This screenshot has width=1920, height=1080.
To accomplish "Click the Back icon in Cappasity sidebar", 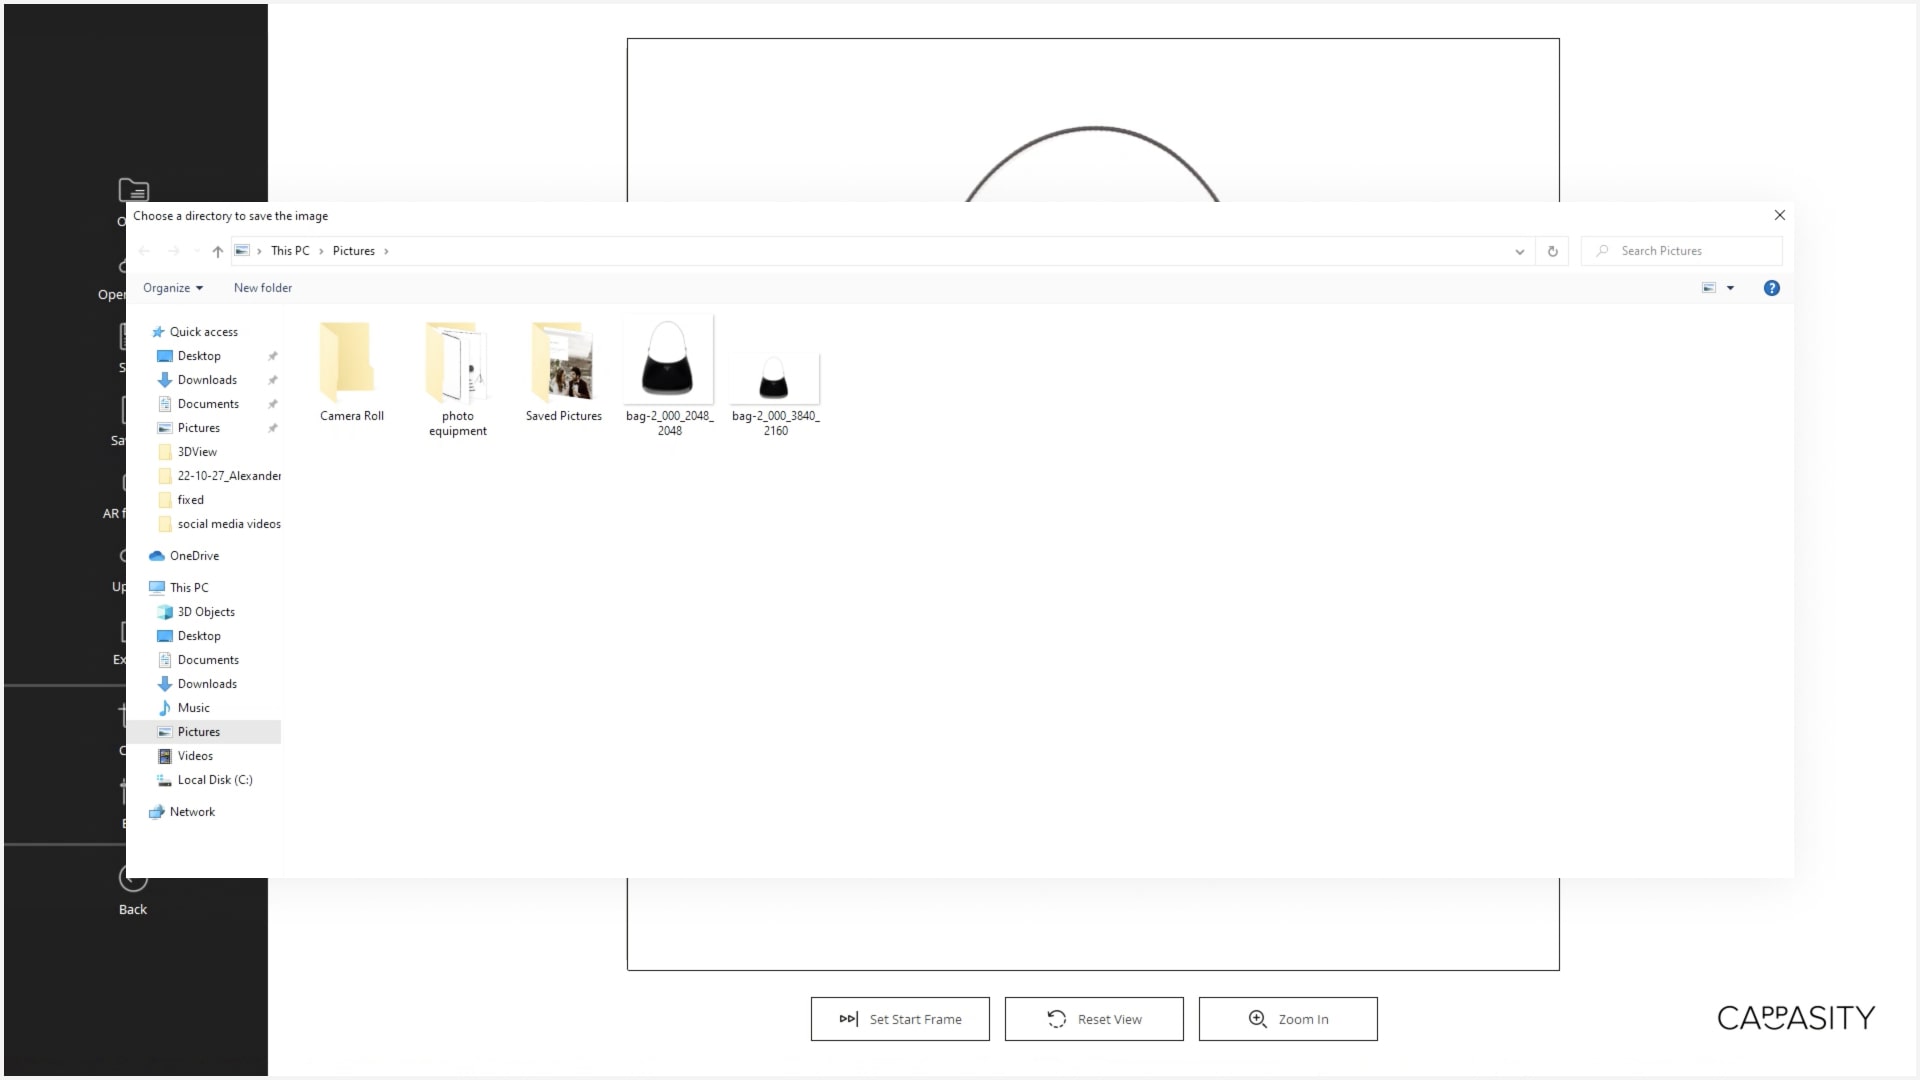I will click(133, 880).
